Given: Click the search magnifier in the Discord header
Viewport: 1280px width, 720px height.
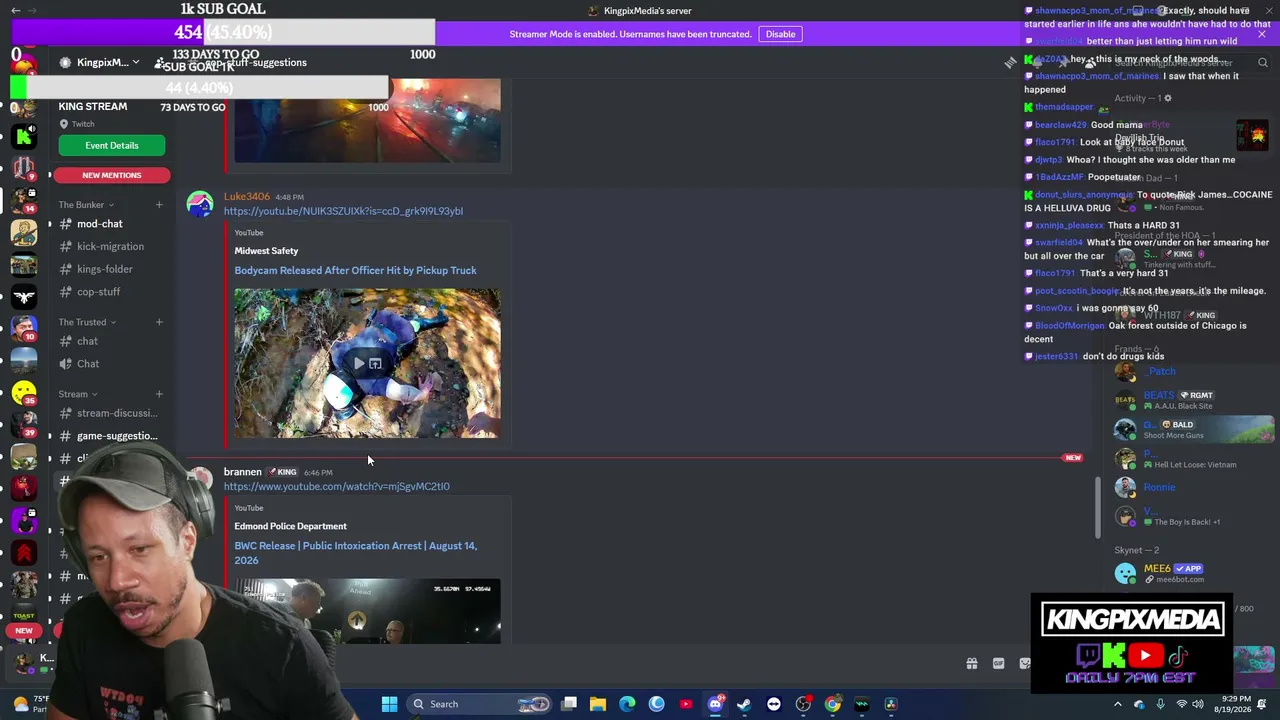Looking at the screenshot, I should pos(1263,63).
